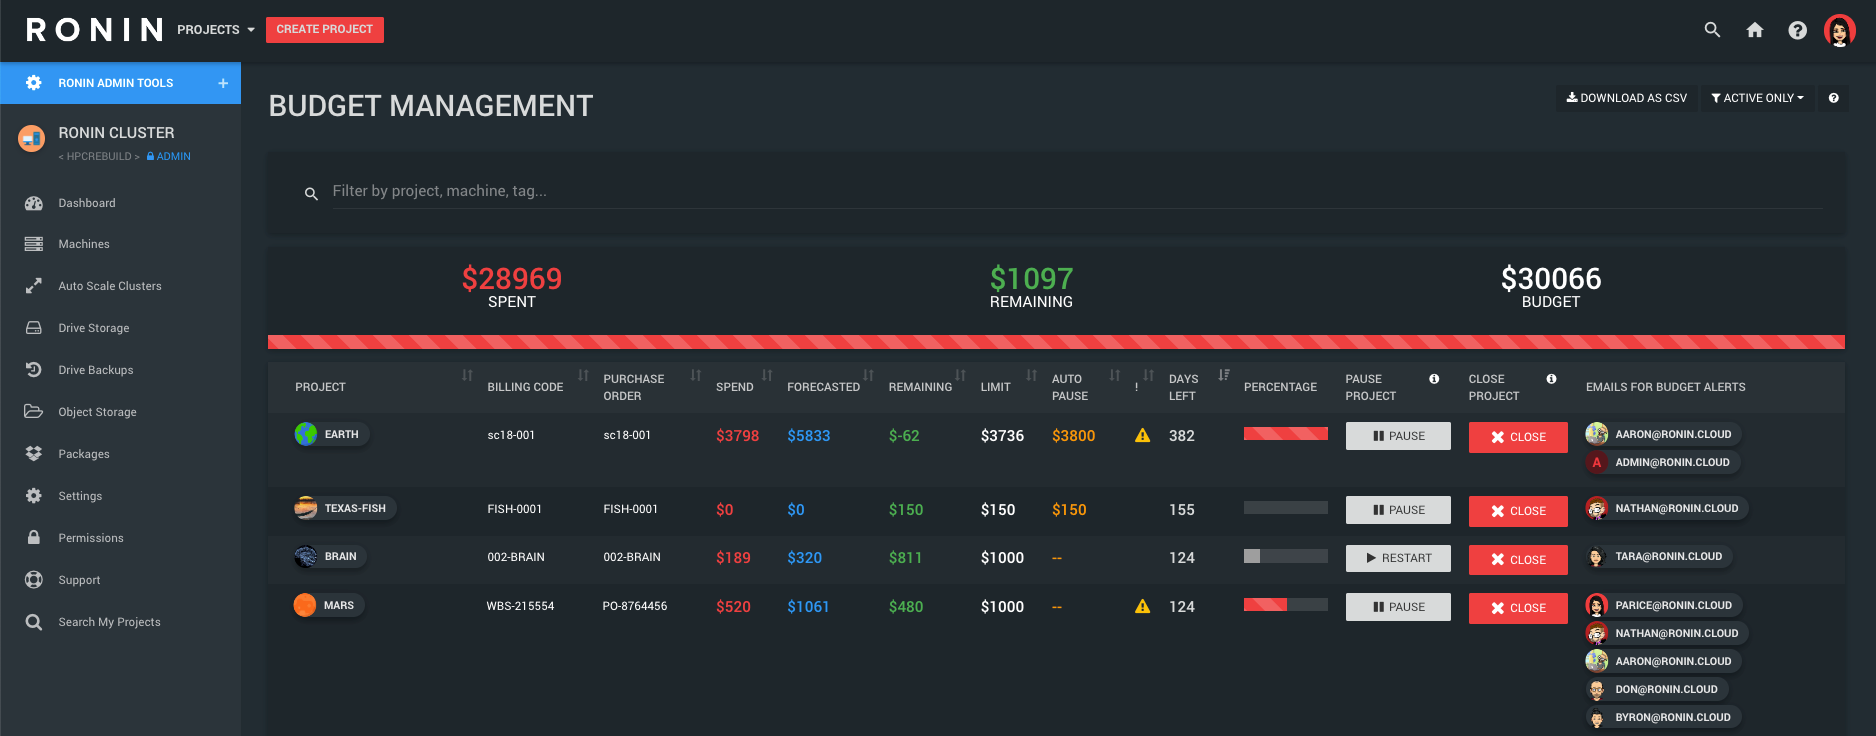Go to home via house icon
This screenshot has height=736, width=1876.
click(1755, 30)
